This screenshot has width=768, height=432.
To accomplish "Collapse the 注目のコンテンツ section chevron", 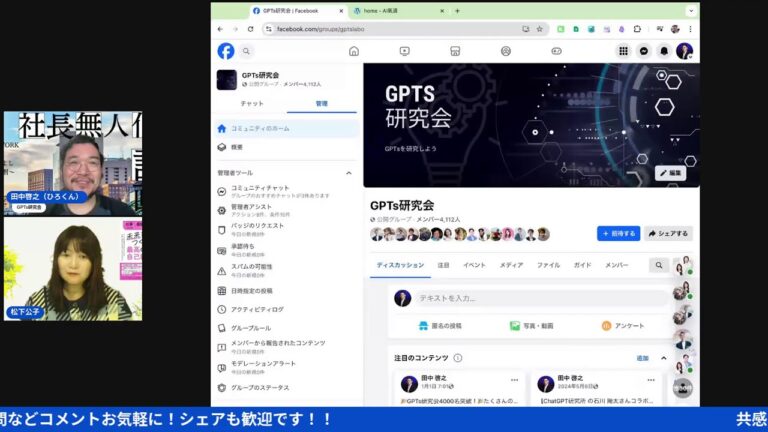I will click(664, 358).
